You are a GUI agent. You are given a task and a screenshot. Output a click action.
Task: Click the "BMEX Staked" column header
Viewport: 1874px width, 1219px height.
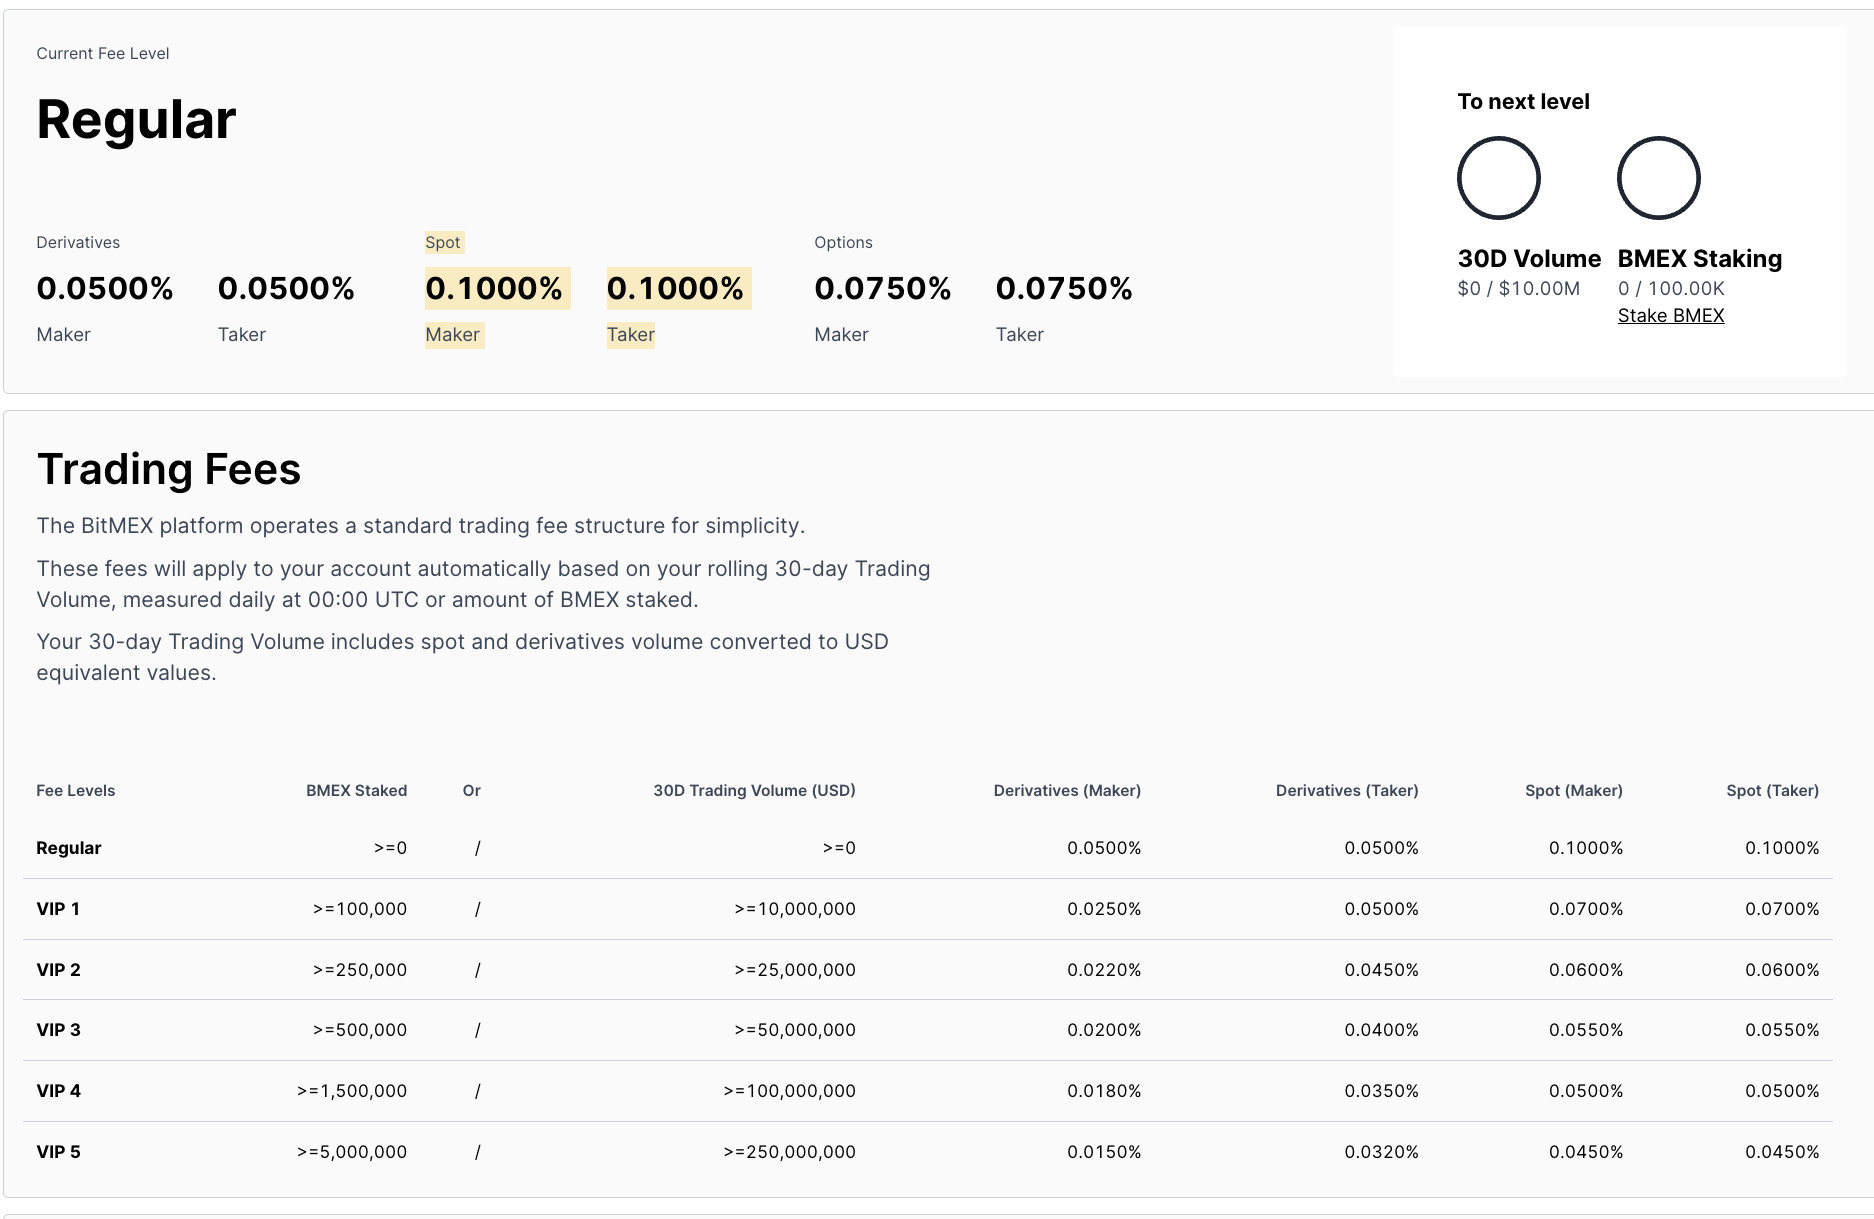[x=356, y=790]
